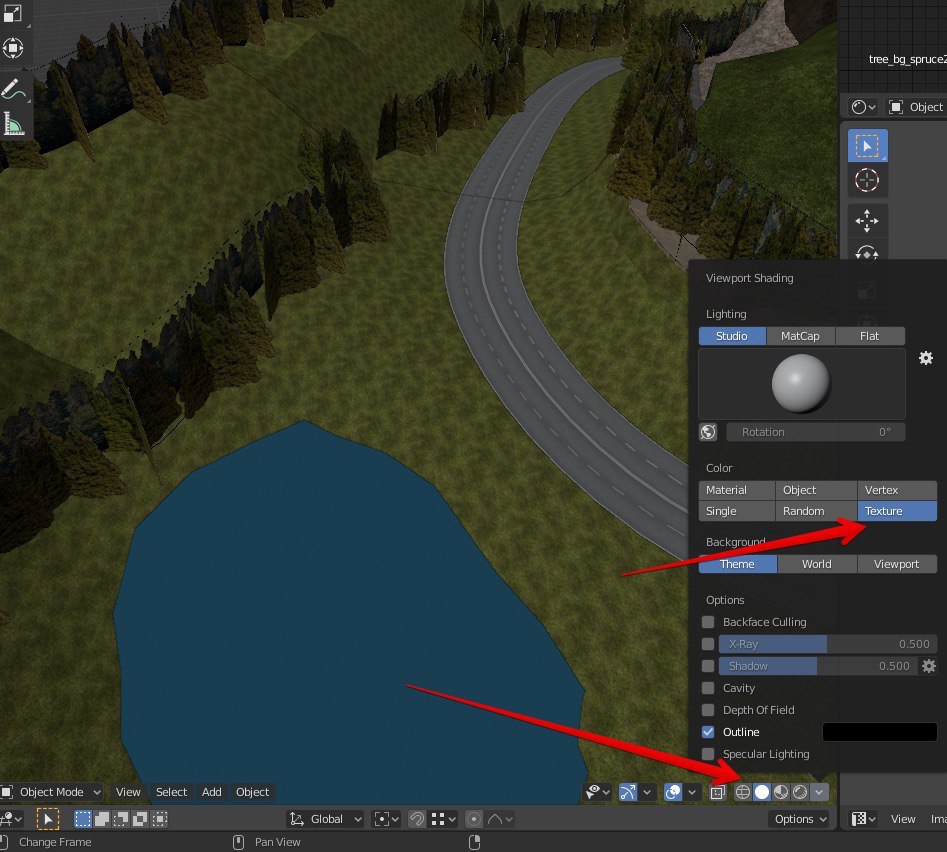Enable X-Ray checkbox in options
Viewport: 947px width, 852px height.
[x=708, y=644]
